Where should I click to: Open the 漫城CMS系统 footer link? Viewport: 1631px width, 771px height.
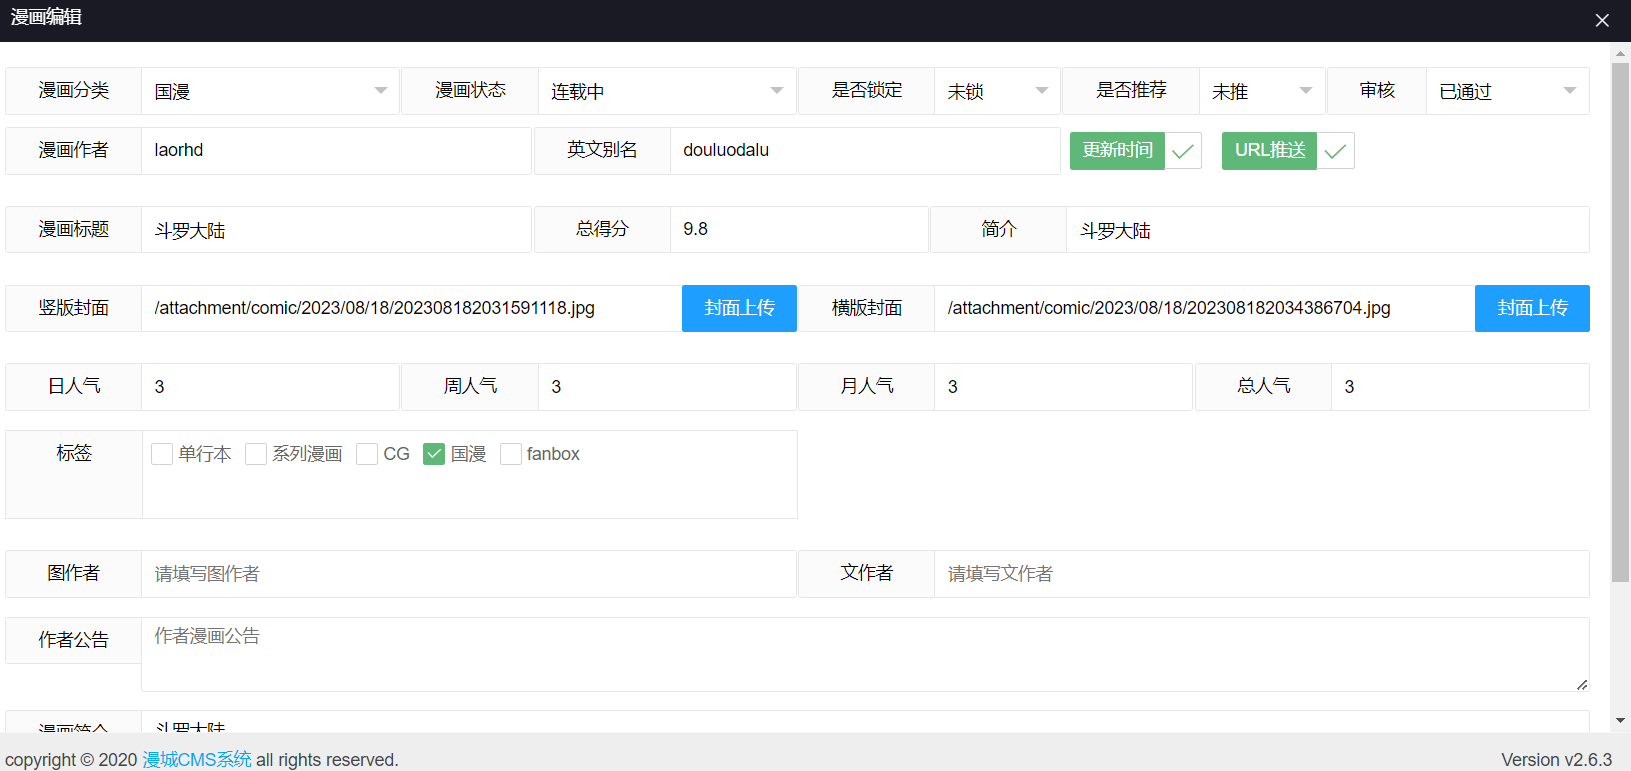click(x=197, y=760)
